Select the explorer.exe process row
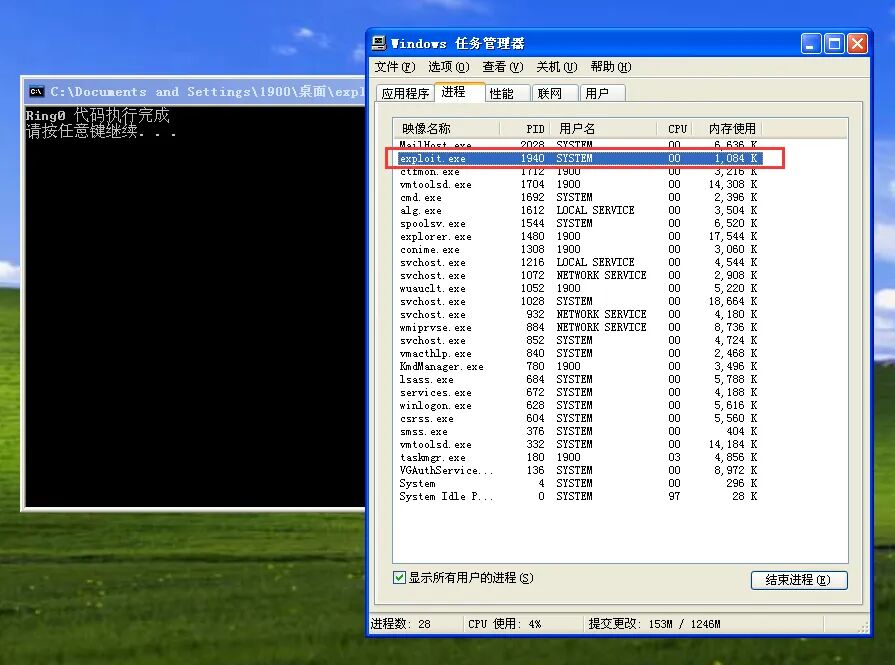This screenshot has width=895, height=665. coord(579,236)
